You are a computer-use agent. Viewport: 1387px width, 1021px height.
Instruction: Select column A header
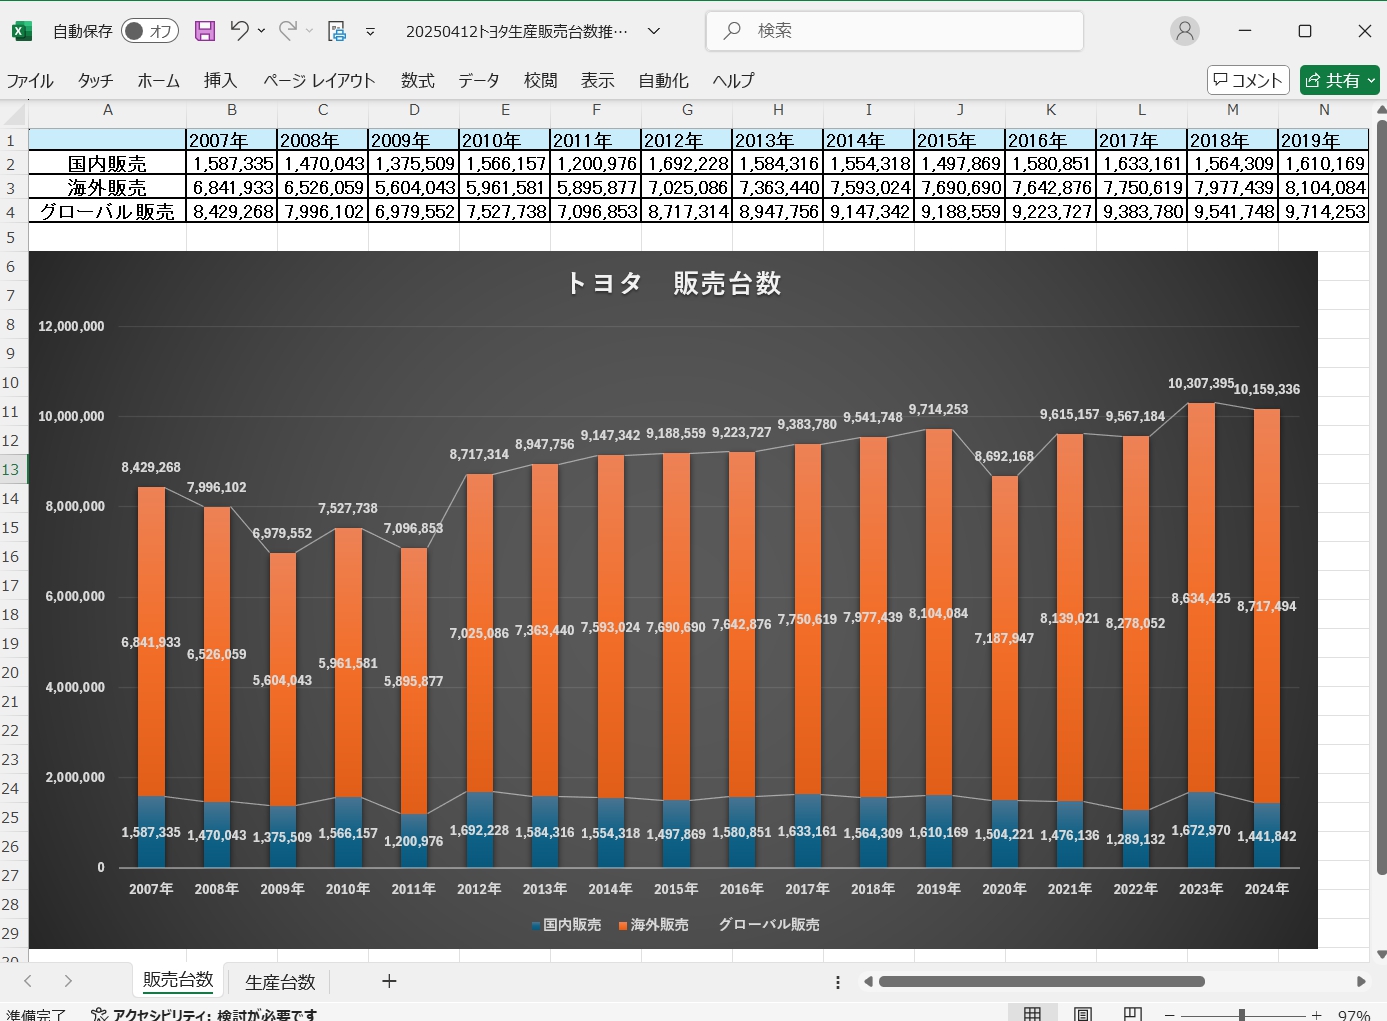108,110
